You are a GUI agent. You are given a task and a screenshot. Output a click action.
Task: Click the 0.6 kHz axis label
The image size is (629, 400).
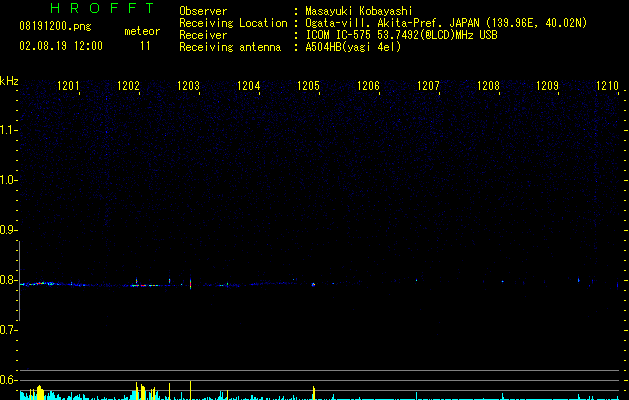7,380
